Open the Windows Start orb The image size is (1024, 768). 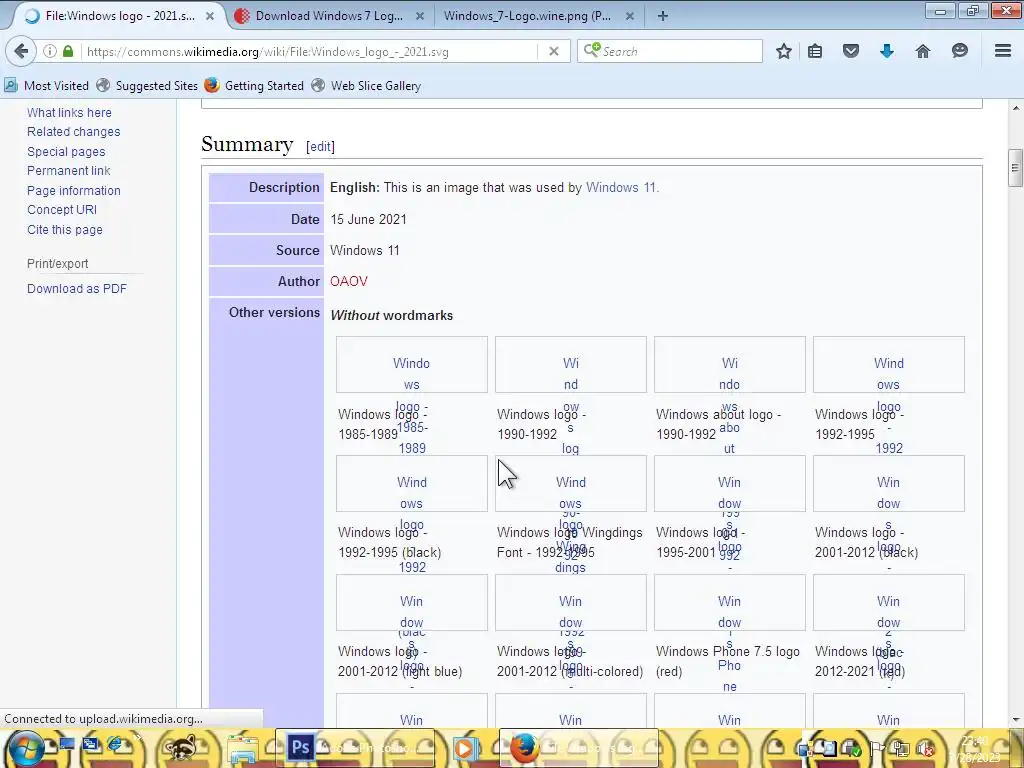[x=25, y=748]
